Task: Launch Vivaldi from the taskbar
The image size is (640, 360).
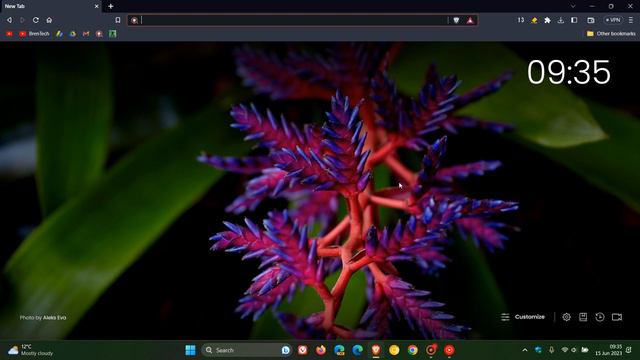Action: coord(302,350)
